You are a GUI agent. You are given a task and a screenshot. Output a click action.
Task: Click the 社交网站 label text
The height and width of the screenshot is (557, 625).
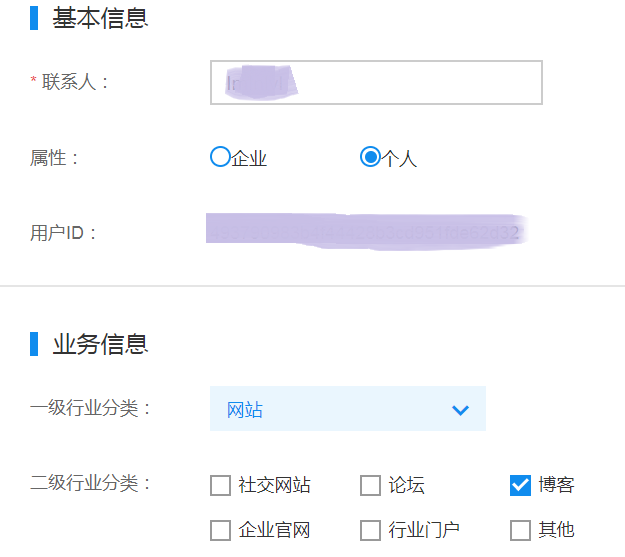(274, 485)
